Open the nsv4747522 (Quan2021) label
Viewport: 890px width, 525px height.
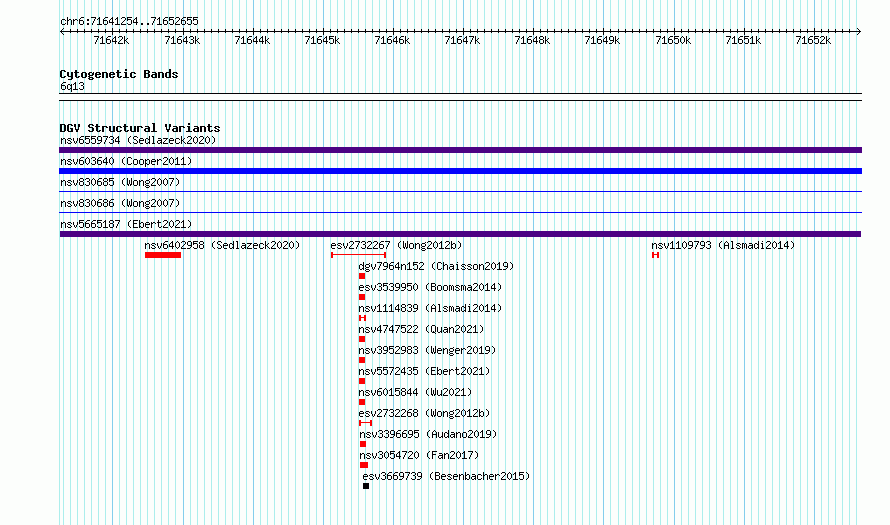421,329
